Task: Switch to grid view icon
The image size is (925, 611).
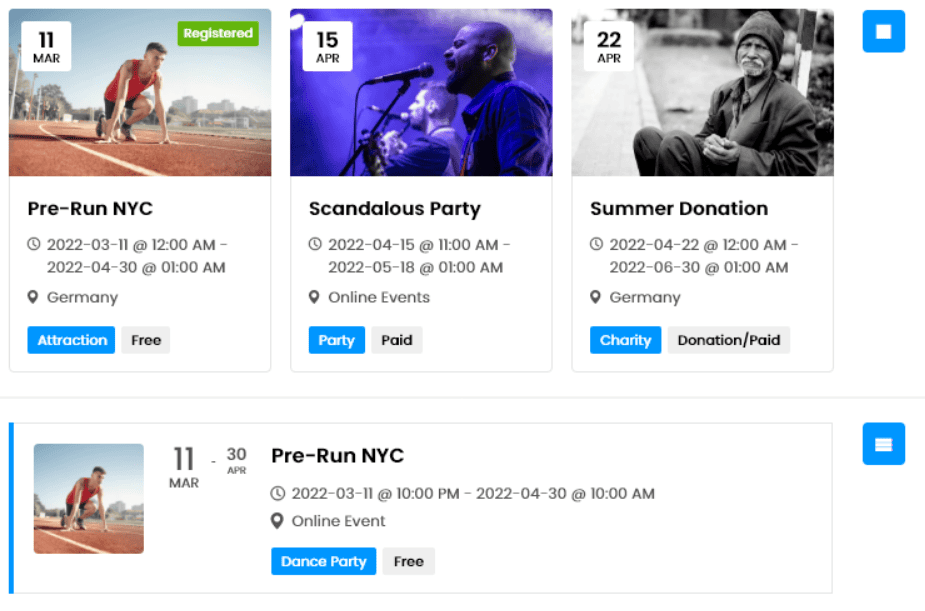Action: pyautogui.click(x=883, y=31)
